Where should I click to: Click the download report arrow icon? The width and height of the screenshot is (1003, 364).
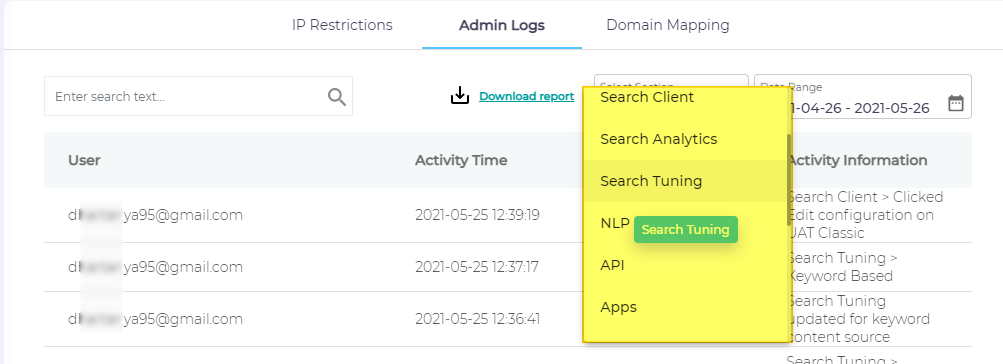pos(460,96)
